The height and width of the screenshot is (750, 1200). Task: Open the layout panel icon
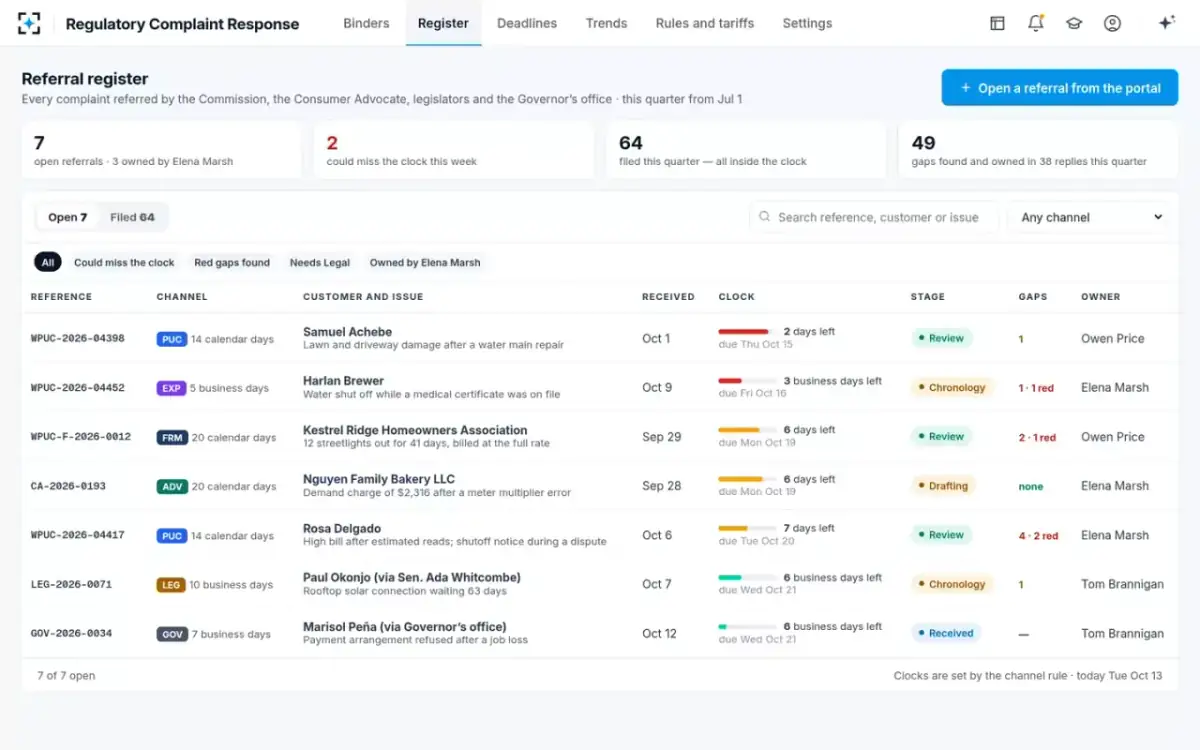point(997,23)
